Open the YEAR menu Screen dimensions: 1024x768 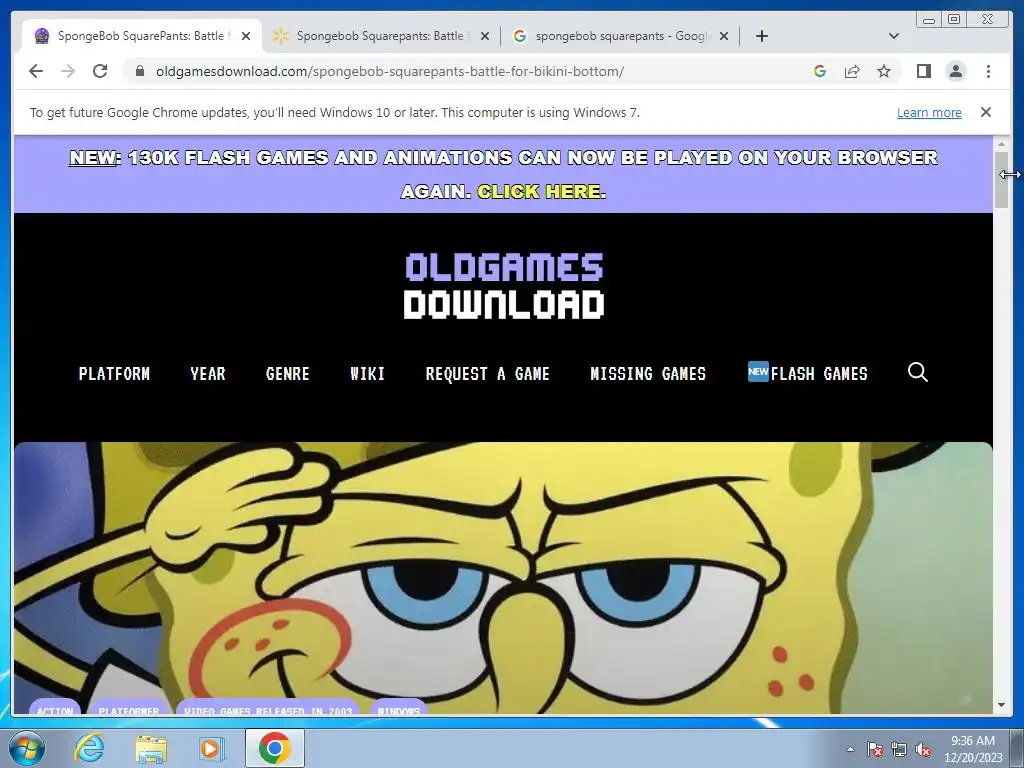(208, 374)
